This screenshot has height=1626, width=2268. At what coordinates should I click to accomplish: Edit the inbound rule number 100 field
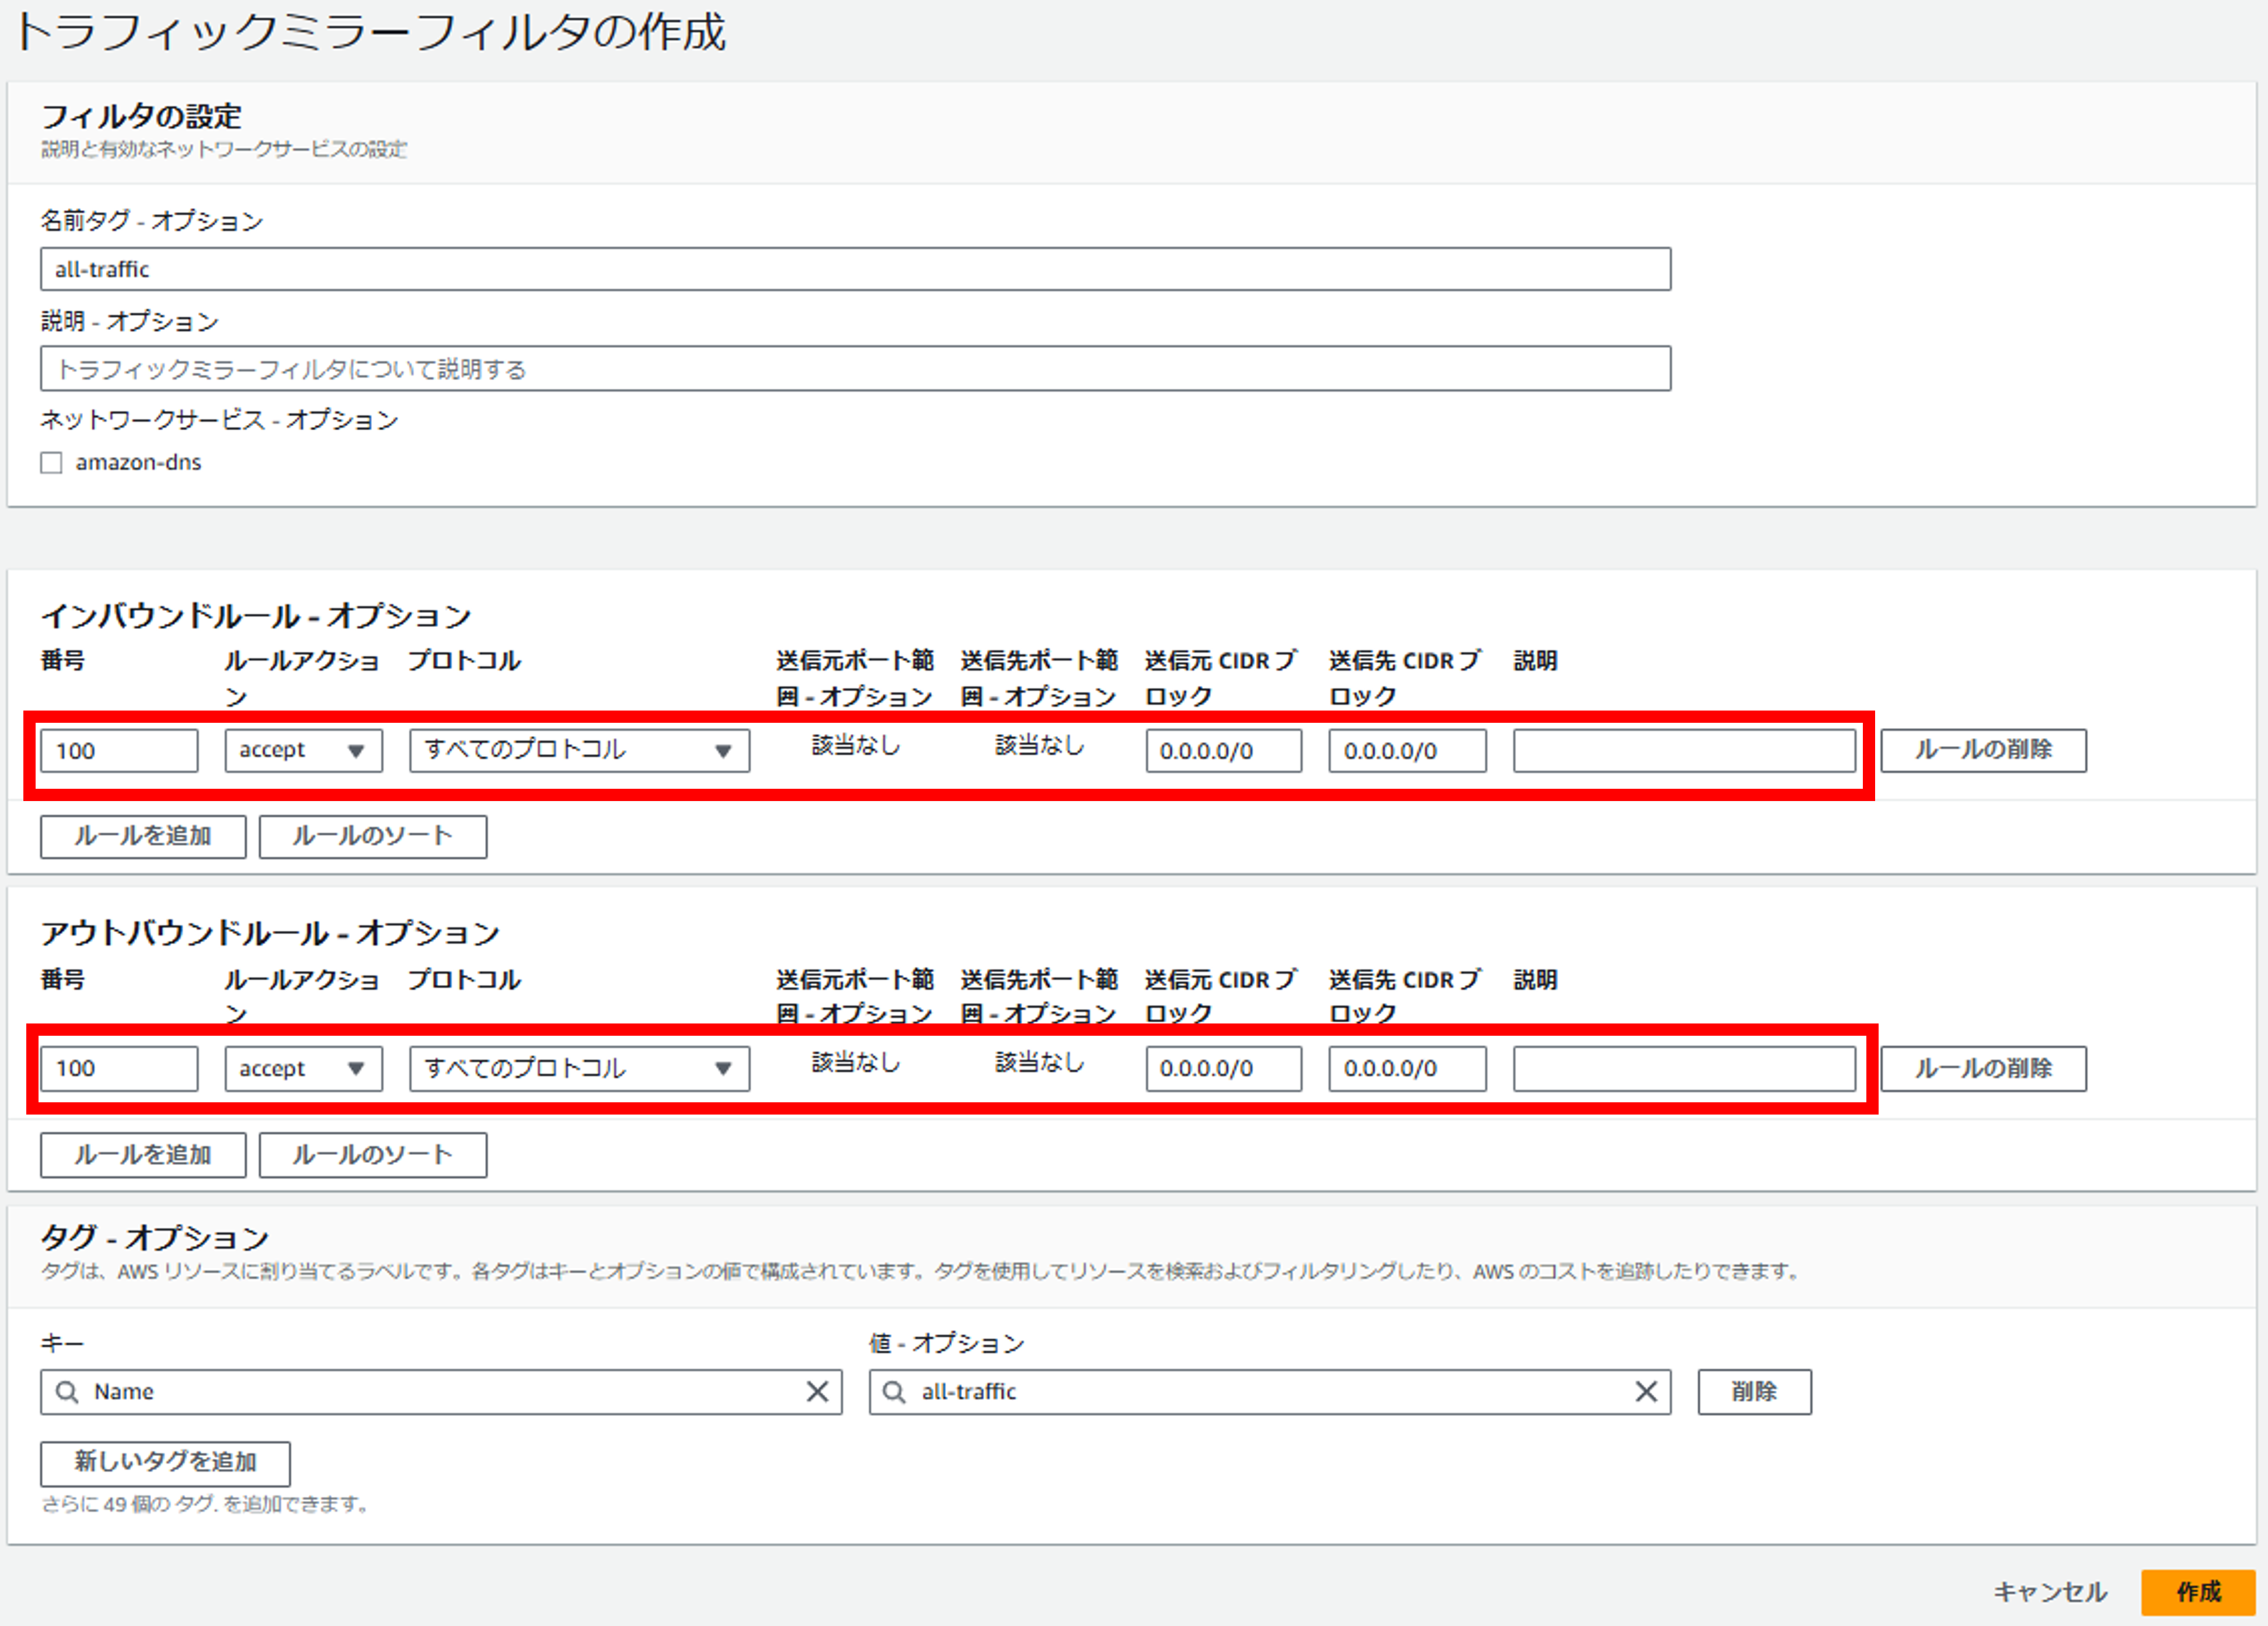pyautogui.click(x=119, y=751)
